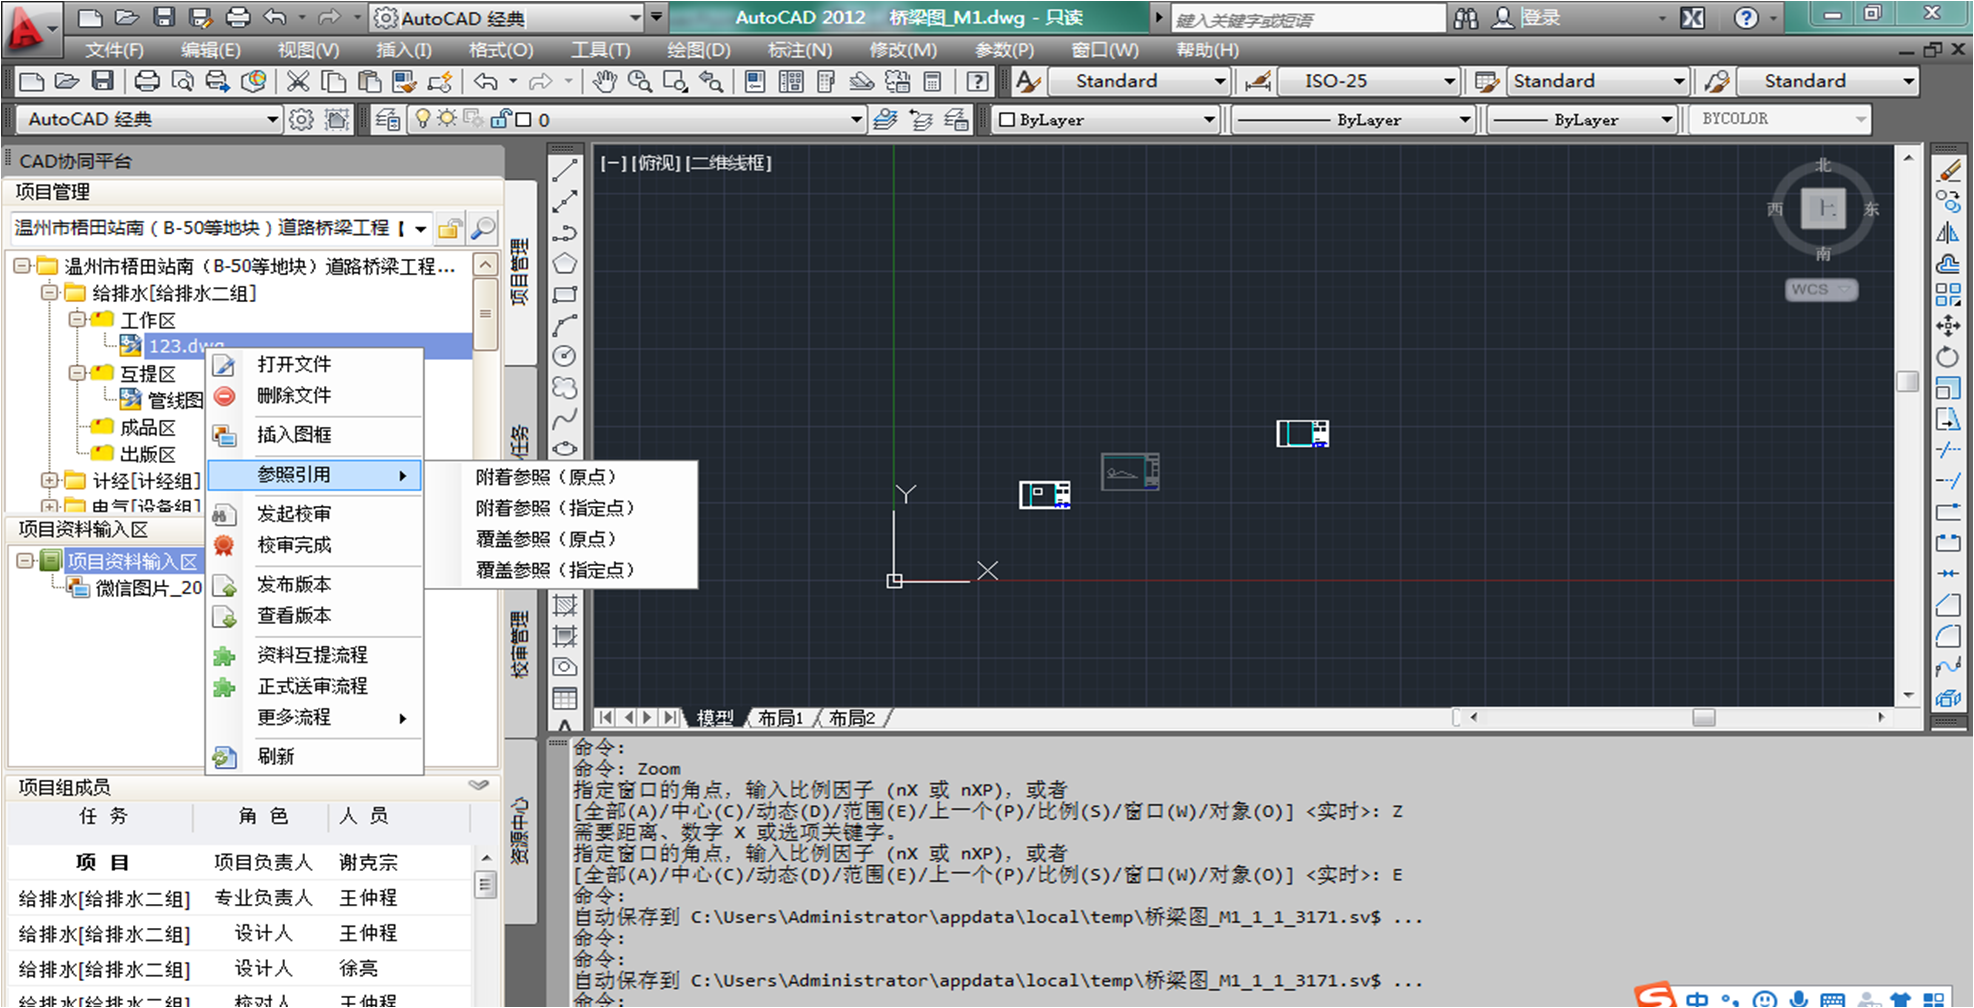1974x1008 pixels.
Task: Select the Rectangle draw tool
Action: coord(565,295)
